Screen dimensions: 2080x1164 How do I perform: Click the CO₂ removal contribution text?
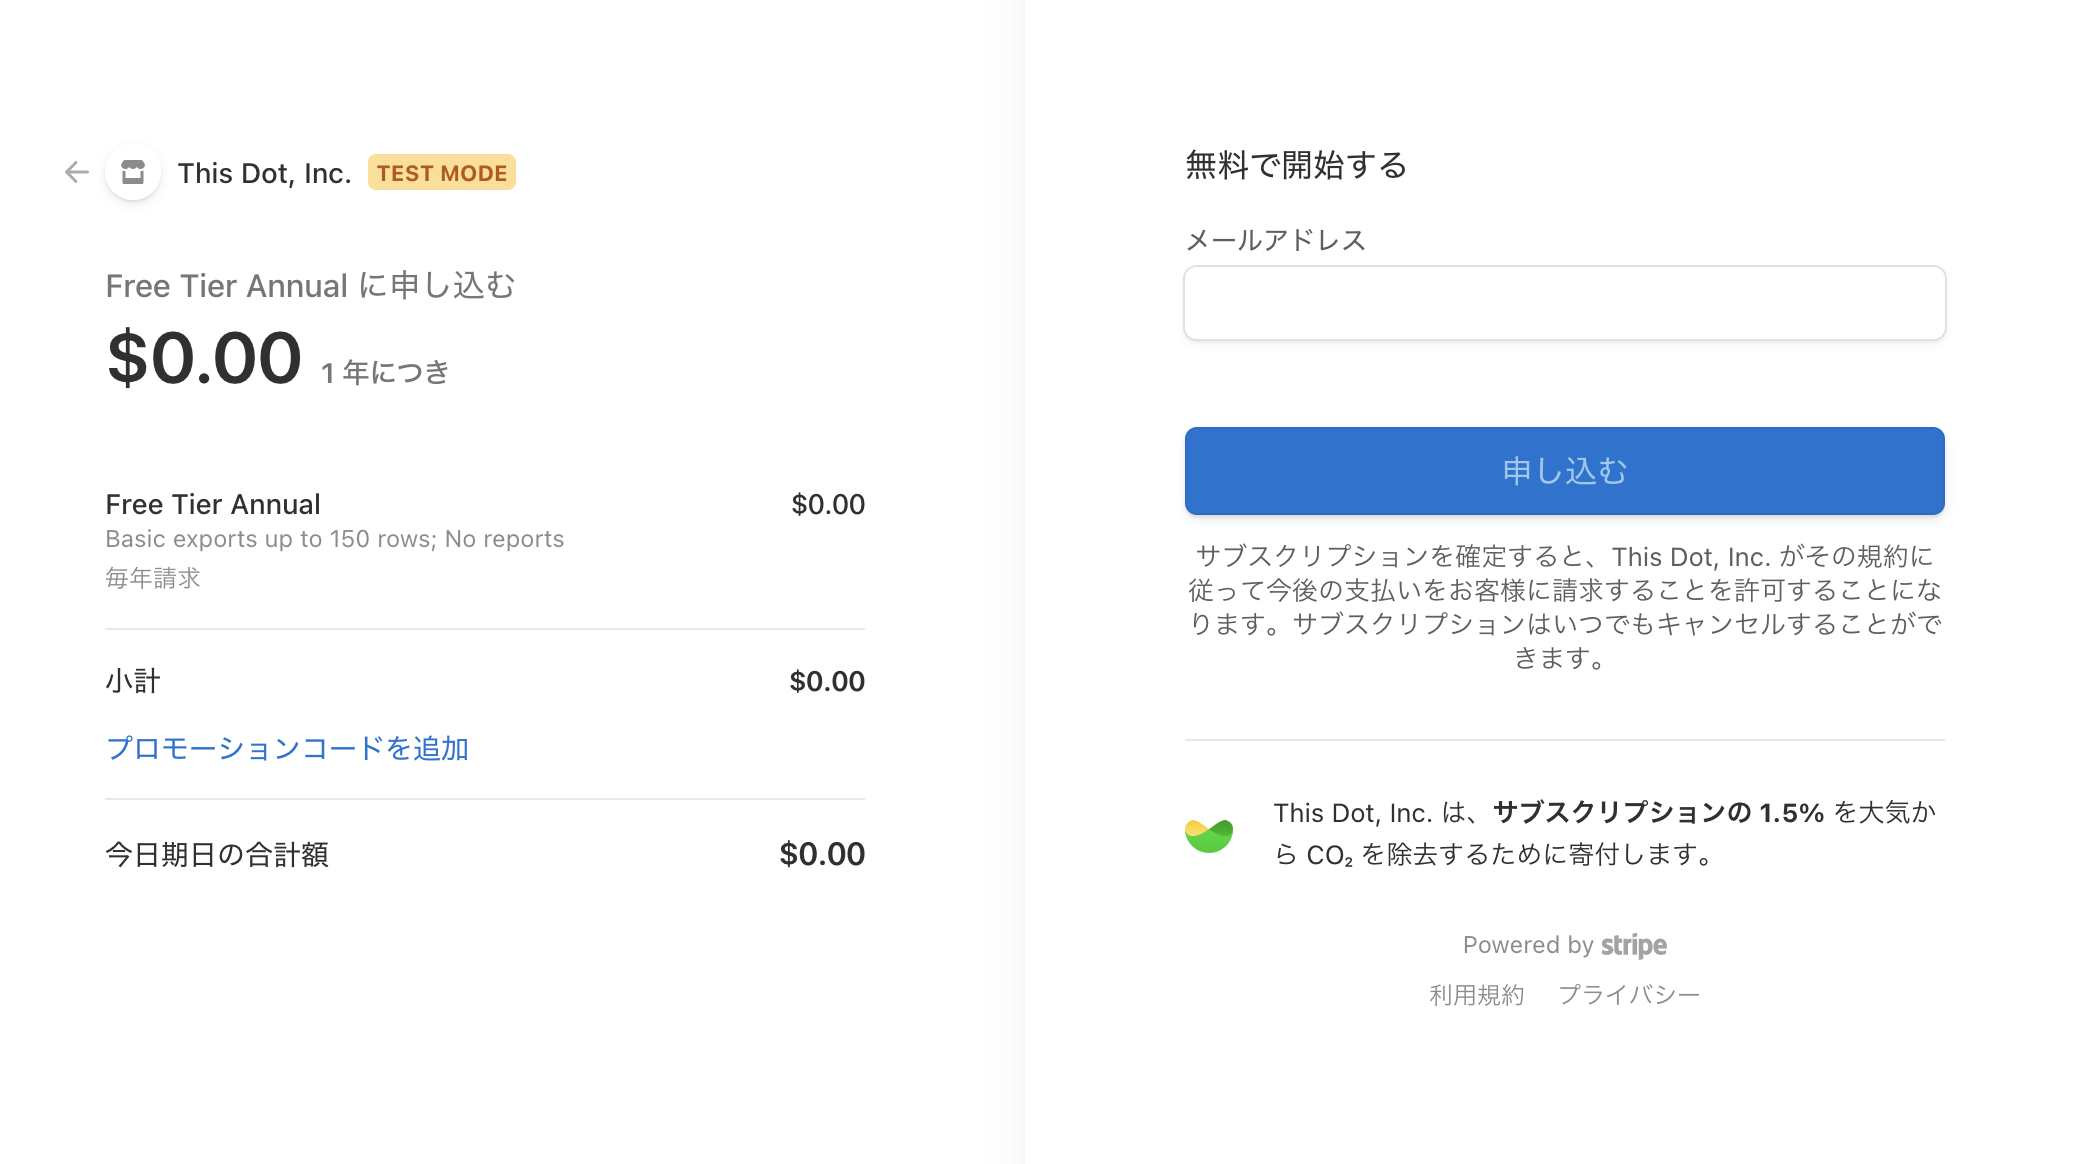[x=1605, y=834]
